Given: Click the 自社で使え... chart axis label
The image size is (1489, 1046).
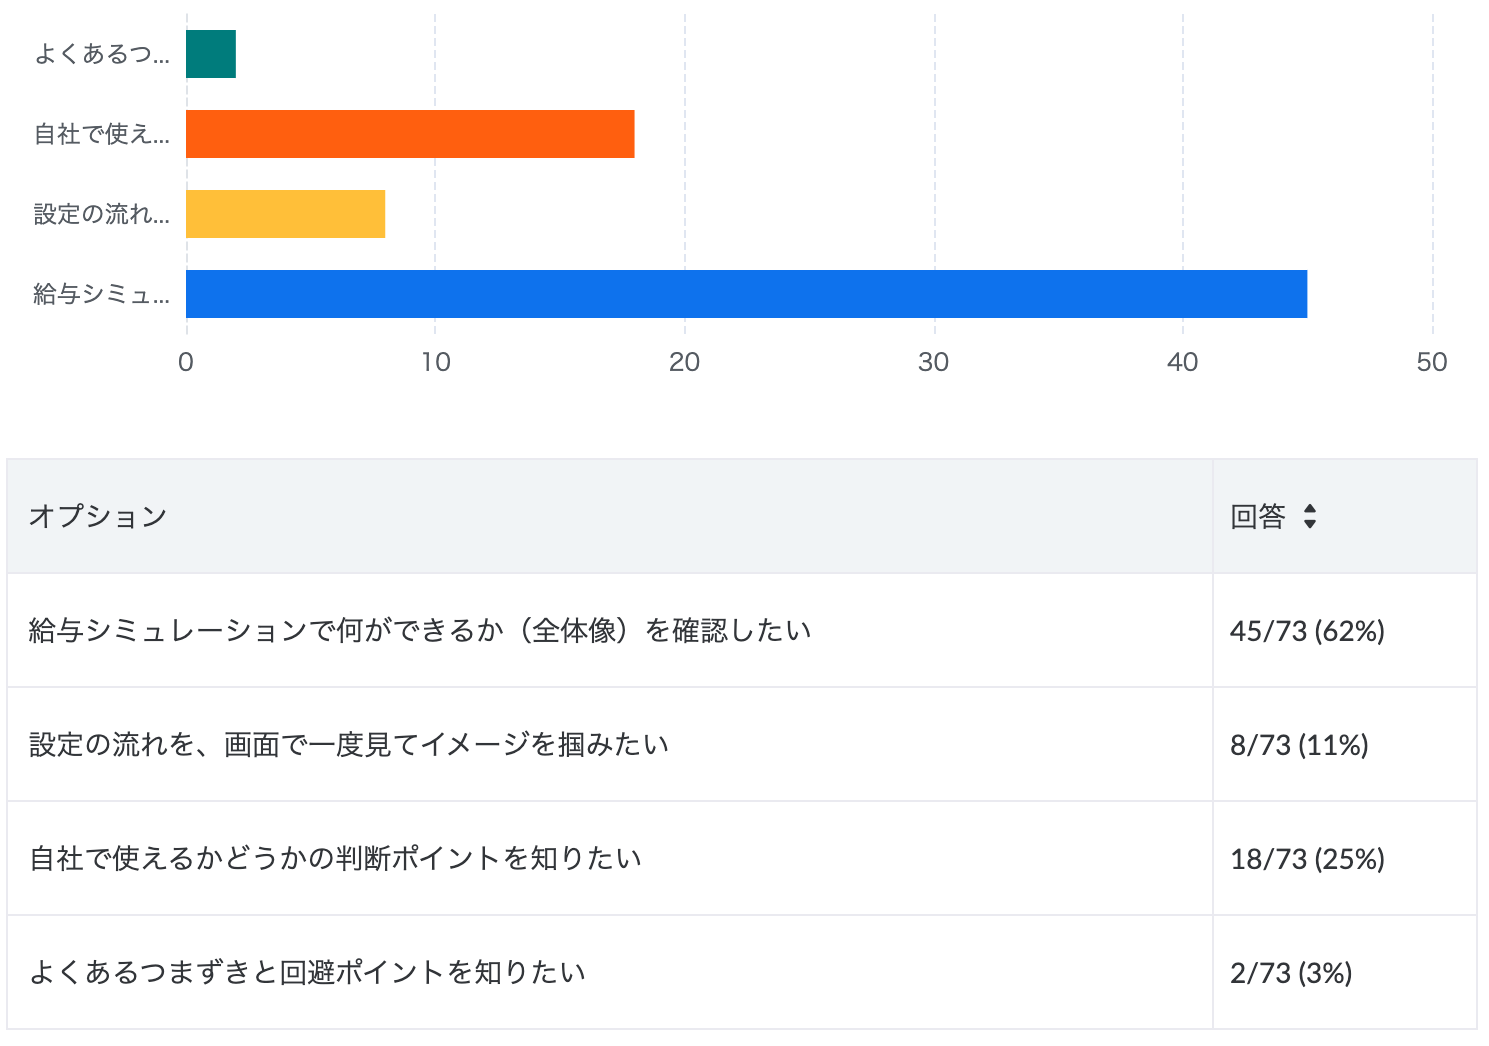Looking at the screenshot, I should 102,134.
